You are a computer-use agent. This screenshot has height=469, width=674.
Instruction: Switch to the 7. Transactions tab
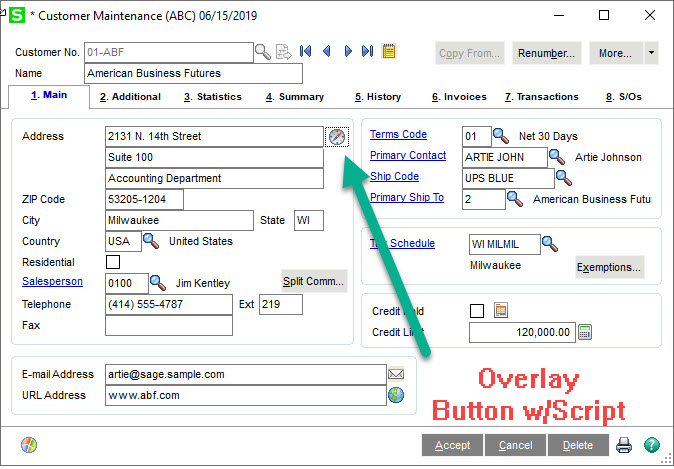[542, 97]
